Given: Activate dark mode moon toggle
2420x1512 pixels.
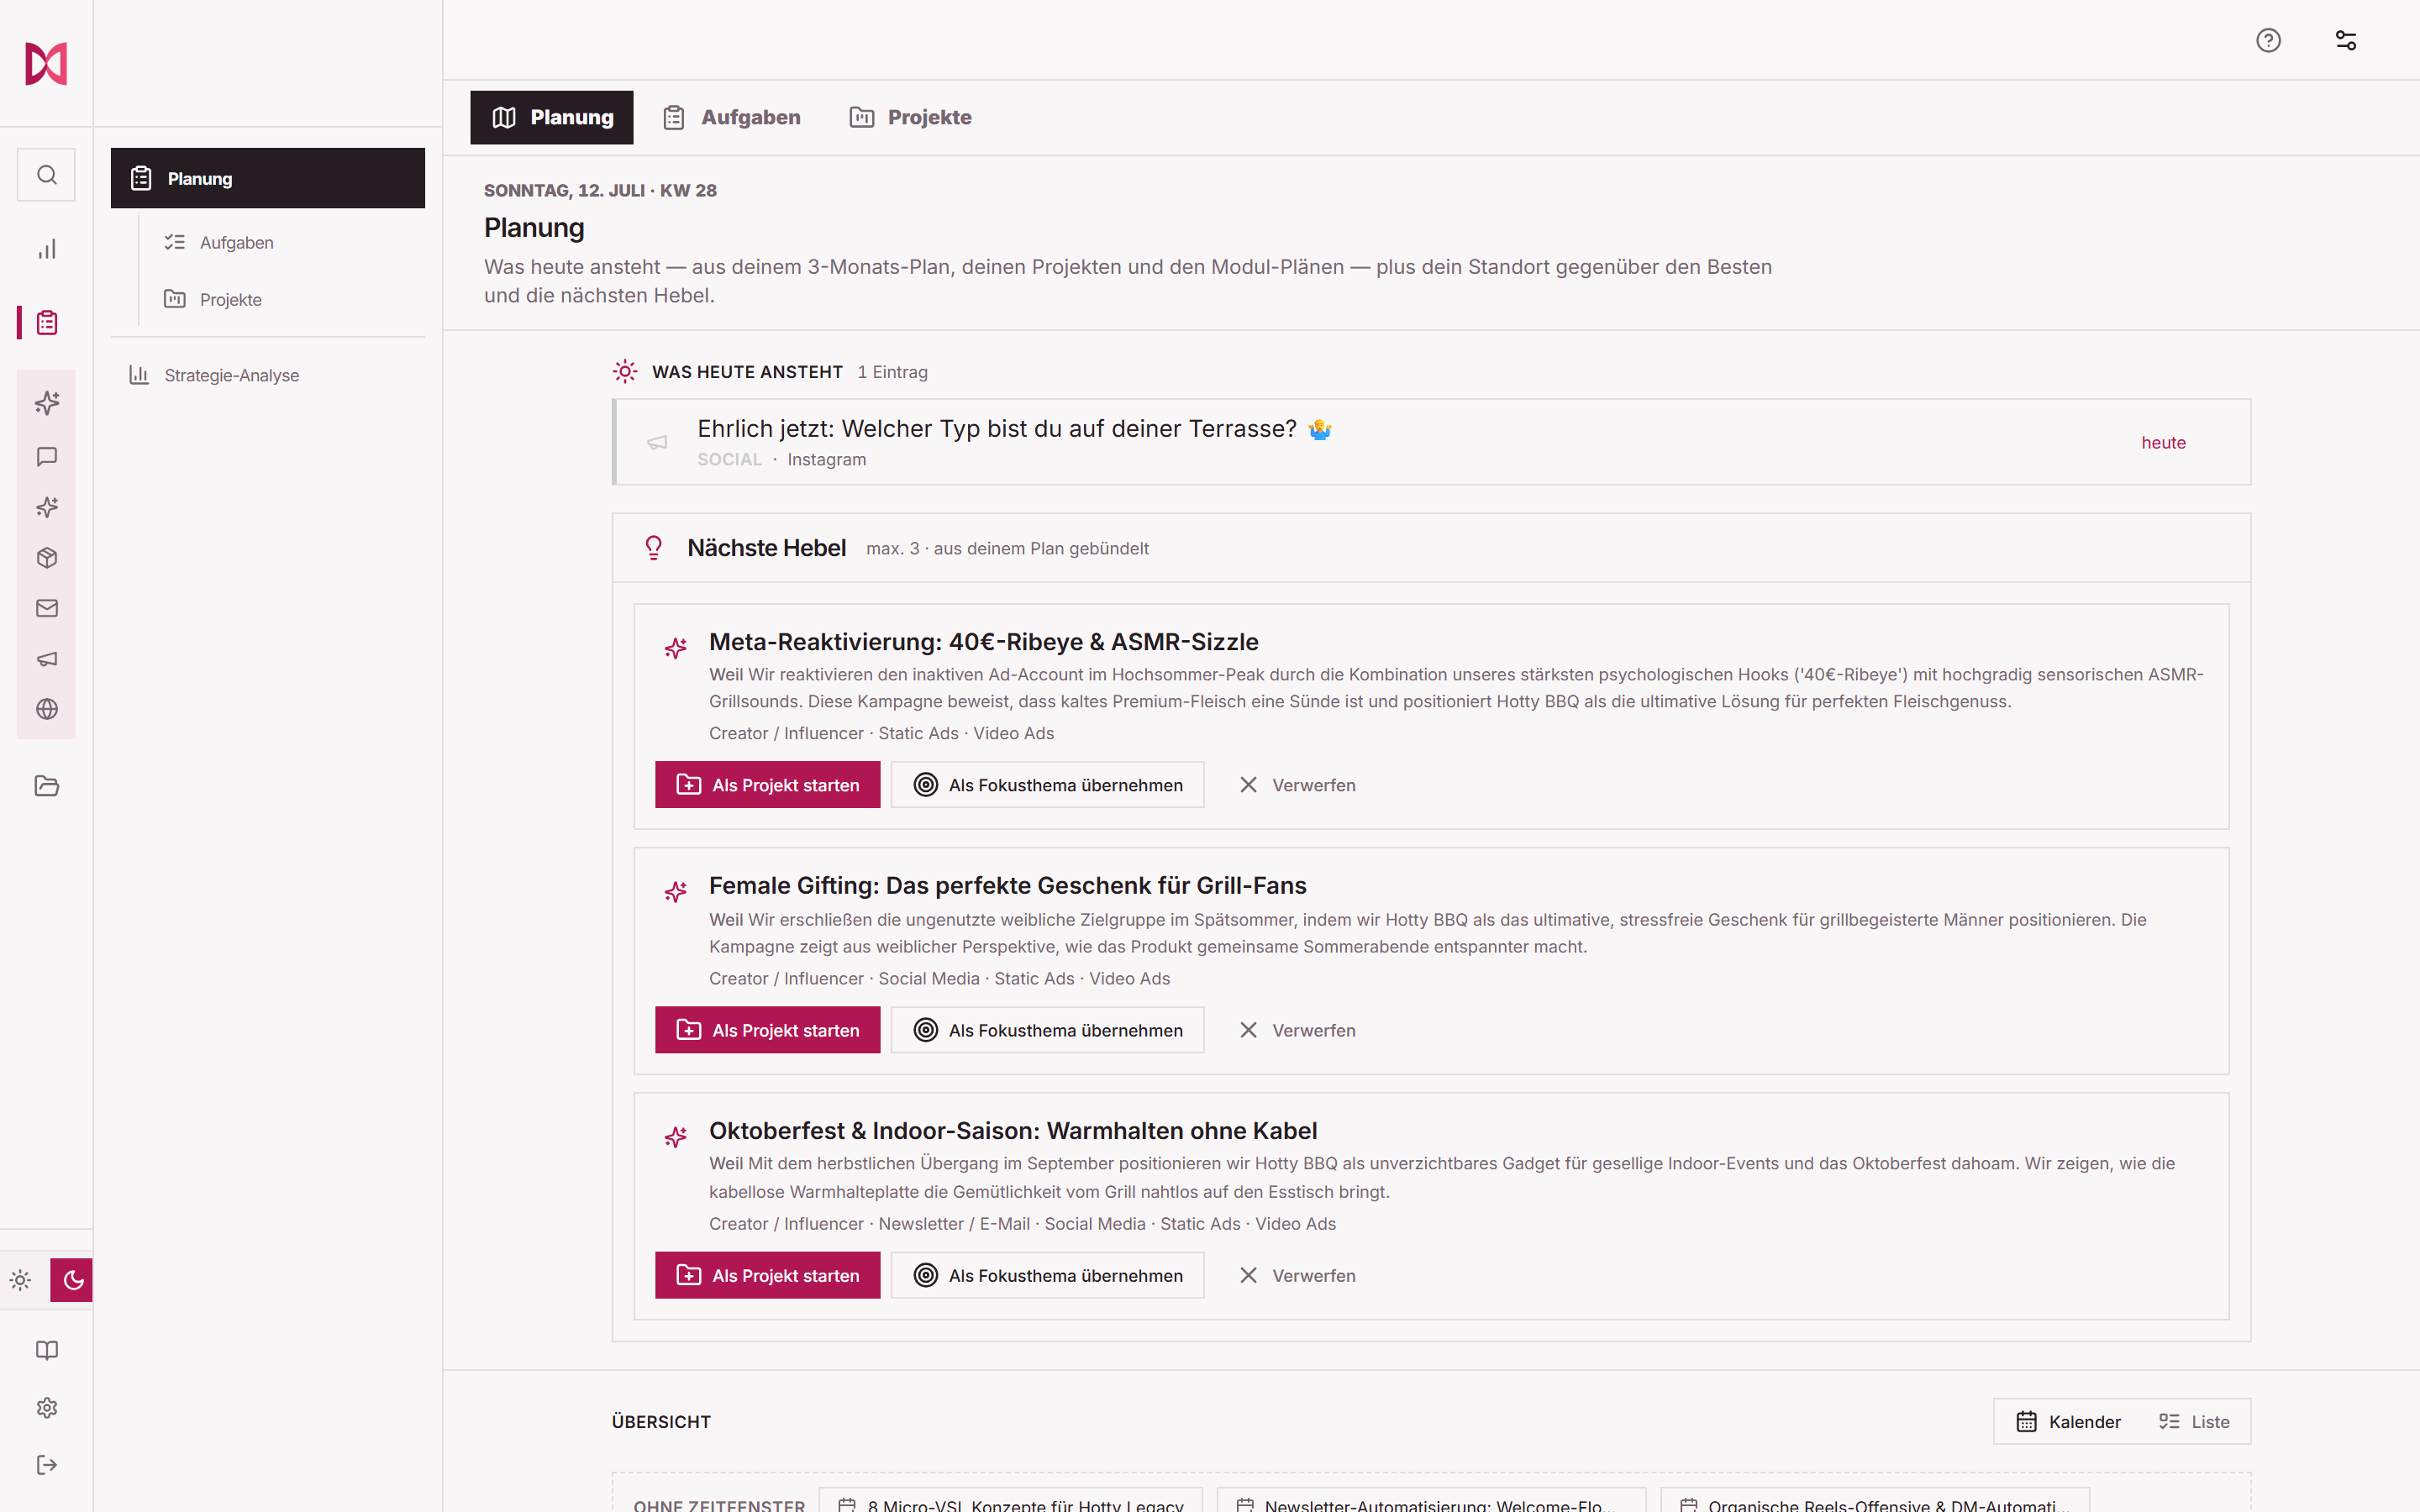Looking at the screenshot, I should [x=72, y=1280].
